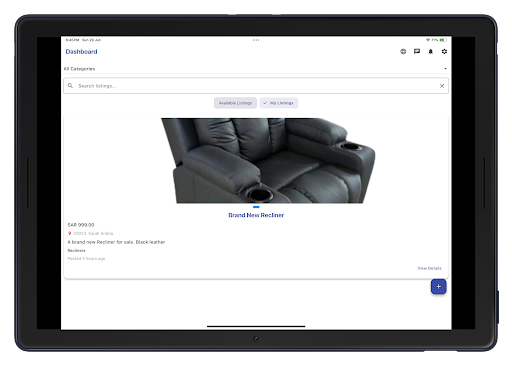Click the Wi-Fi icon in status bar
512x366 pixels.
pos(428,40)
